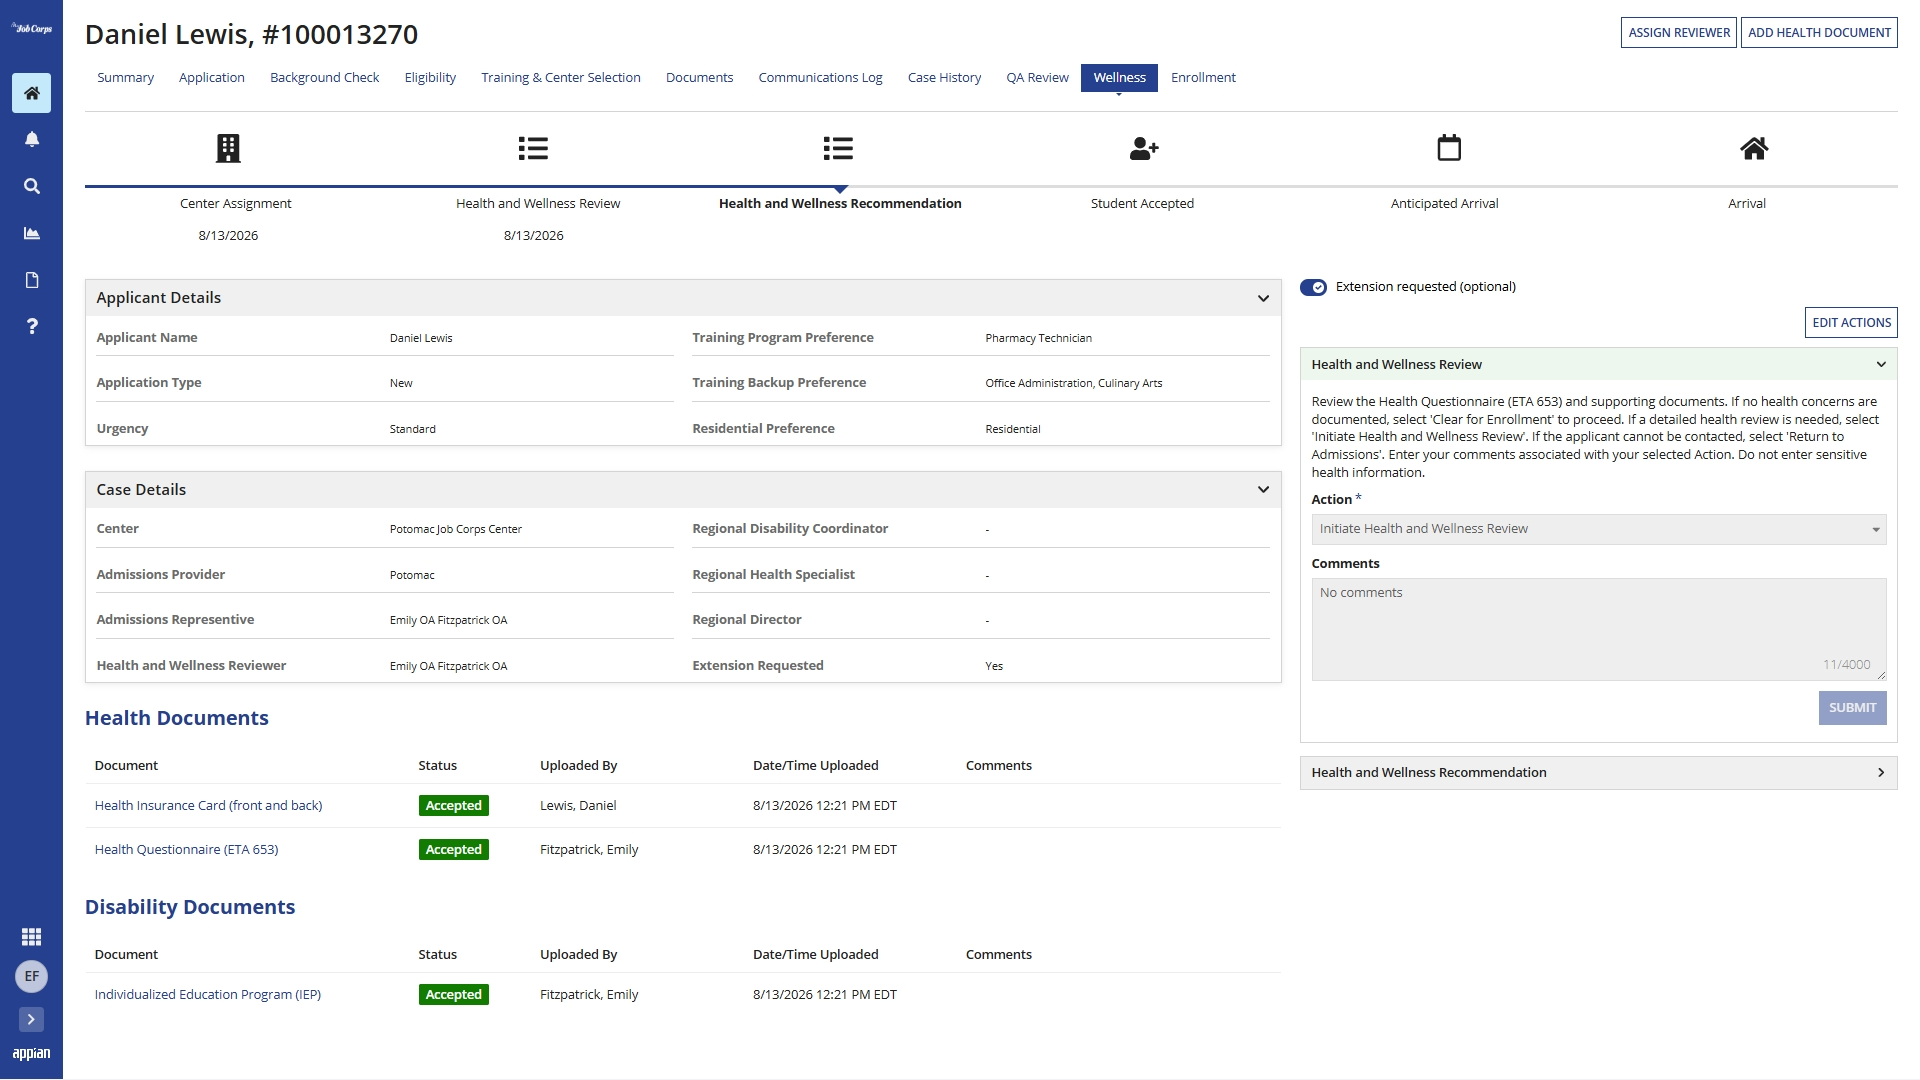Click the 'Office Administration, Culinary Arts' value
Screen dimensions: 1920x1080
[x=1073, y=383]
